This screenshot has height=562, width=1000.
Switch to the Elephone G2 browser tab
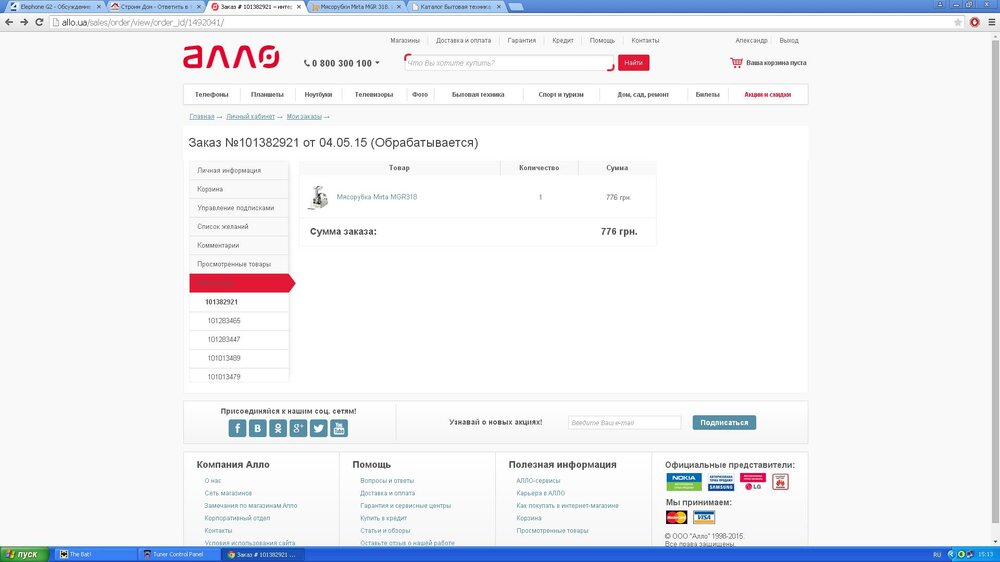(55, 6)
